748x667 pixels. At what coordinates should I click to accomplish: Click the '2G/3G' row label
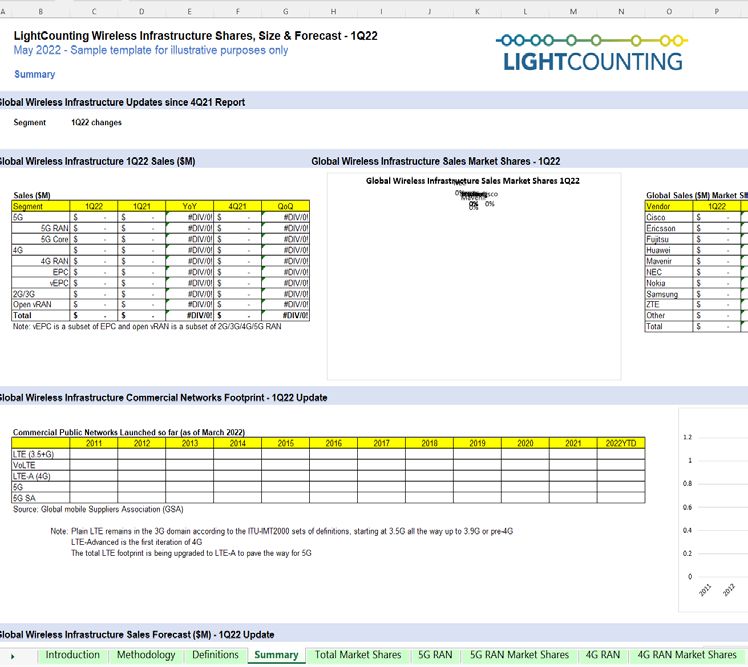click(x=41, y=294)
